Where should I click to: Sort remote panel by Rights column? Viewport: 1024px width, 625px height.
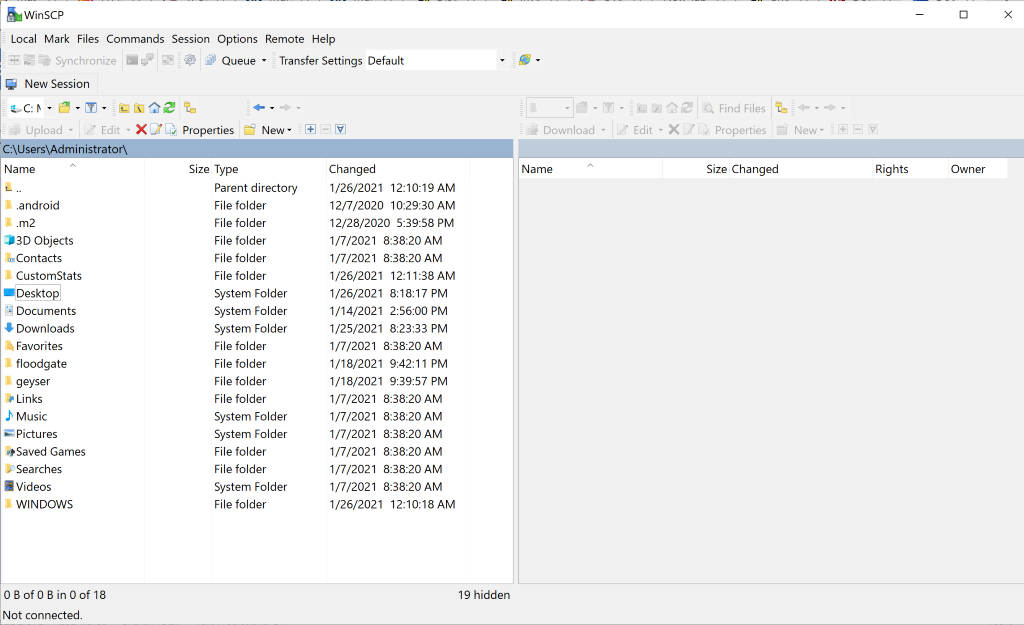tap(909, 169)
